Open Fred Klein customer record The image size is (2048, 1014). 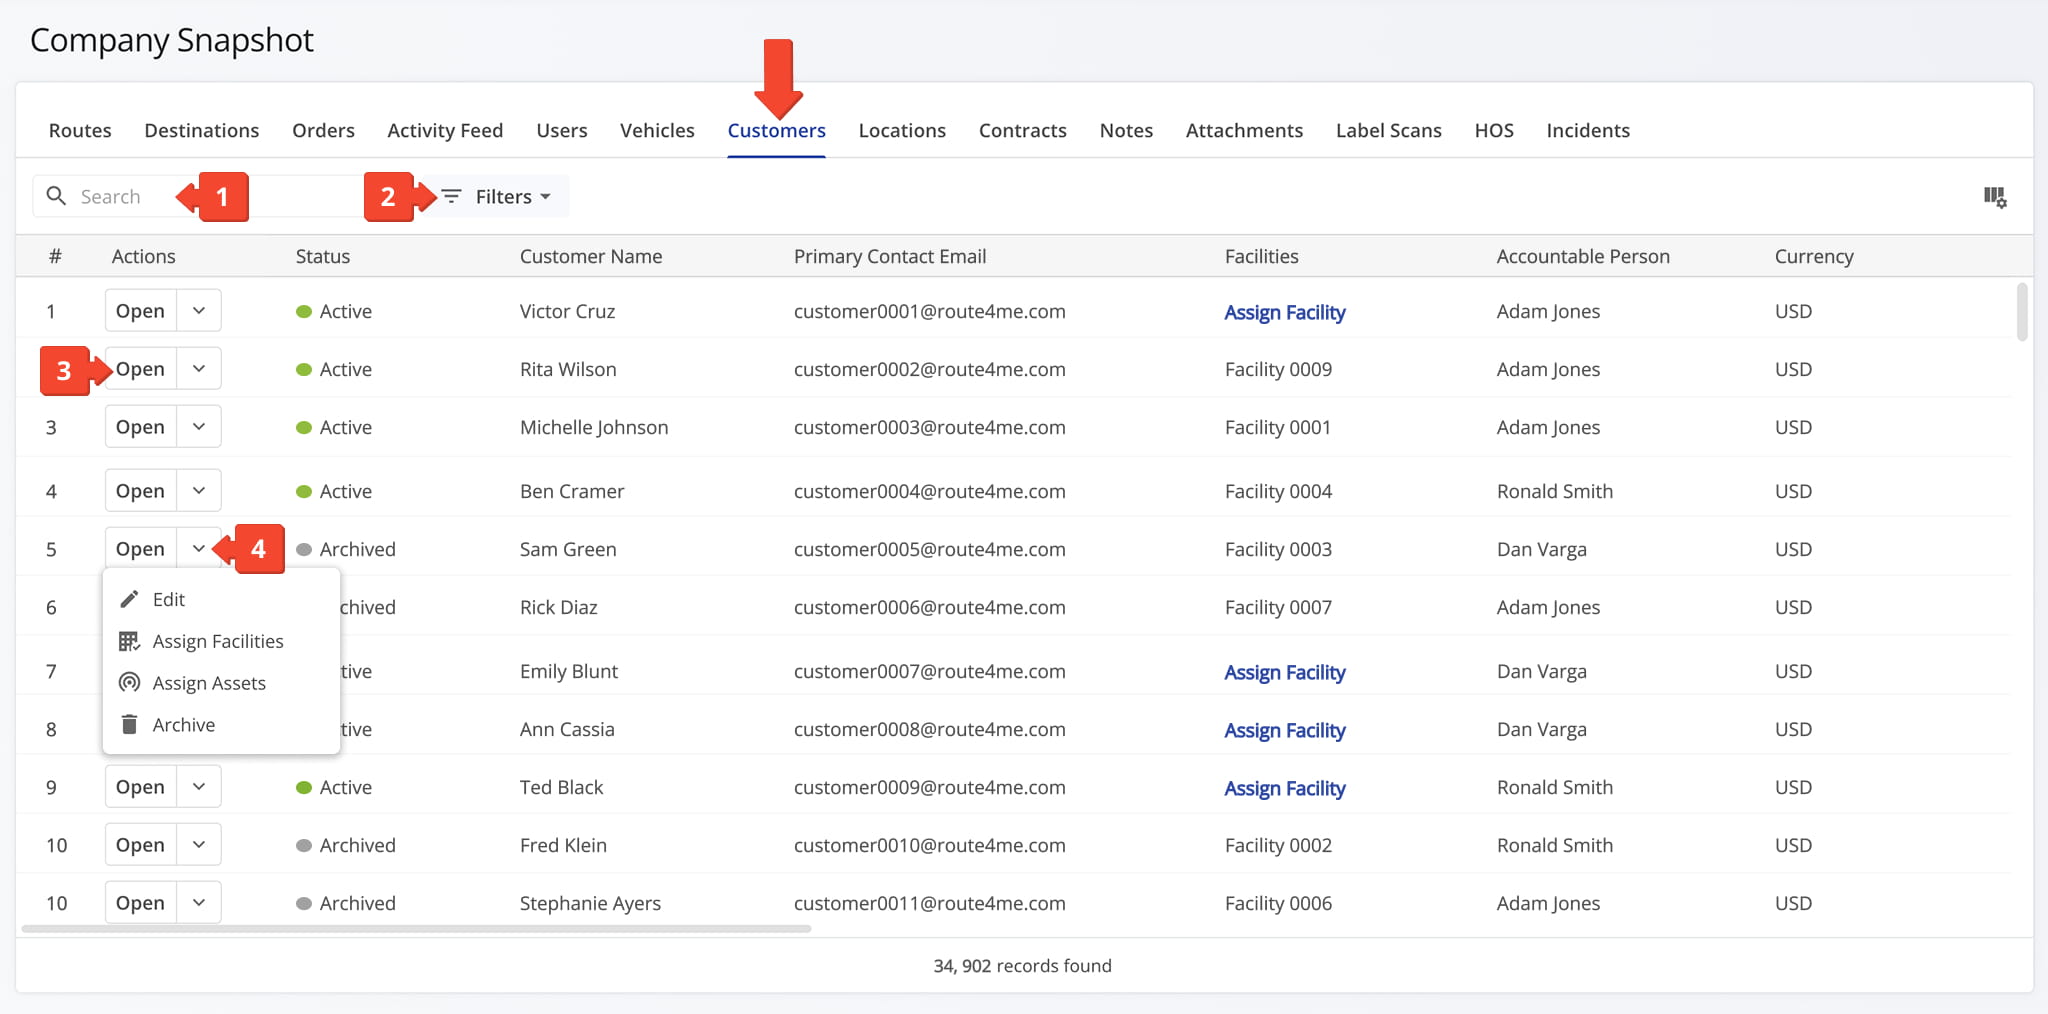point(140,845)
